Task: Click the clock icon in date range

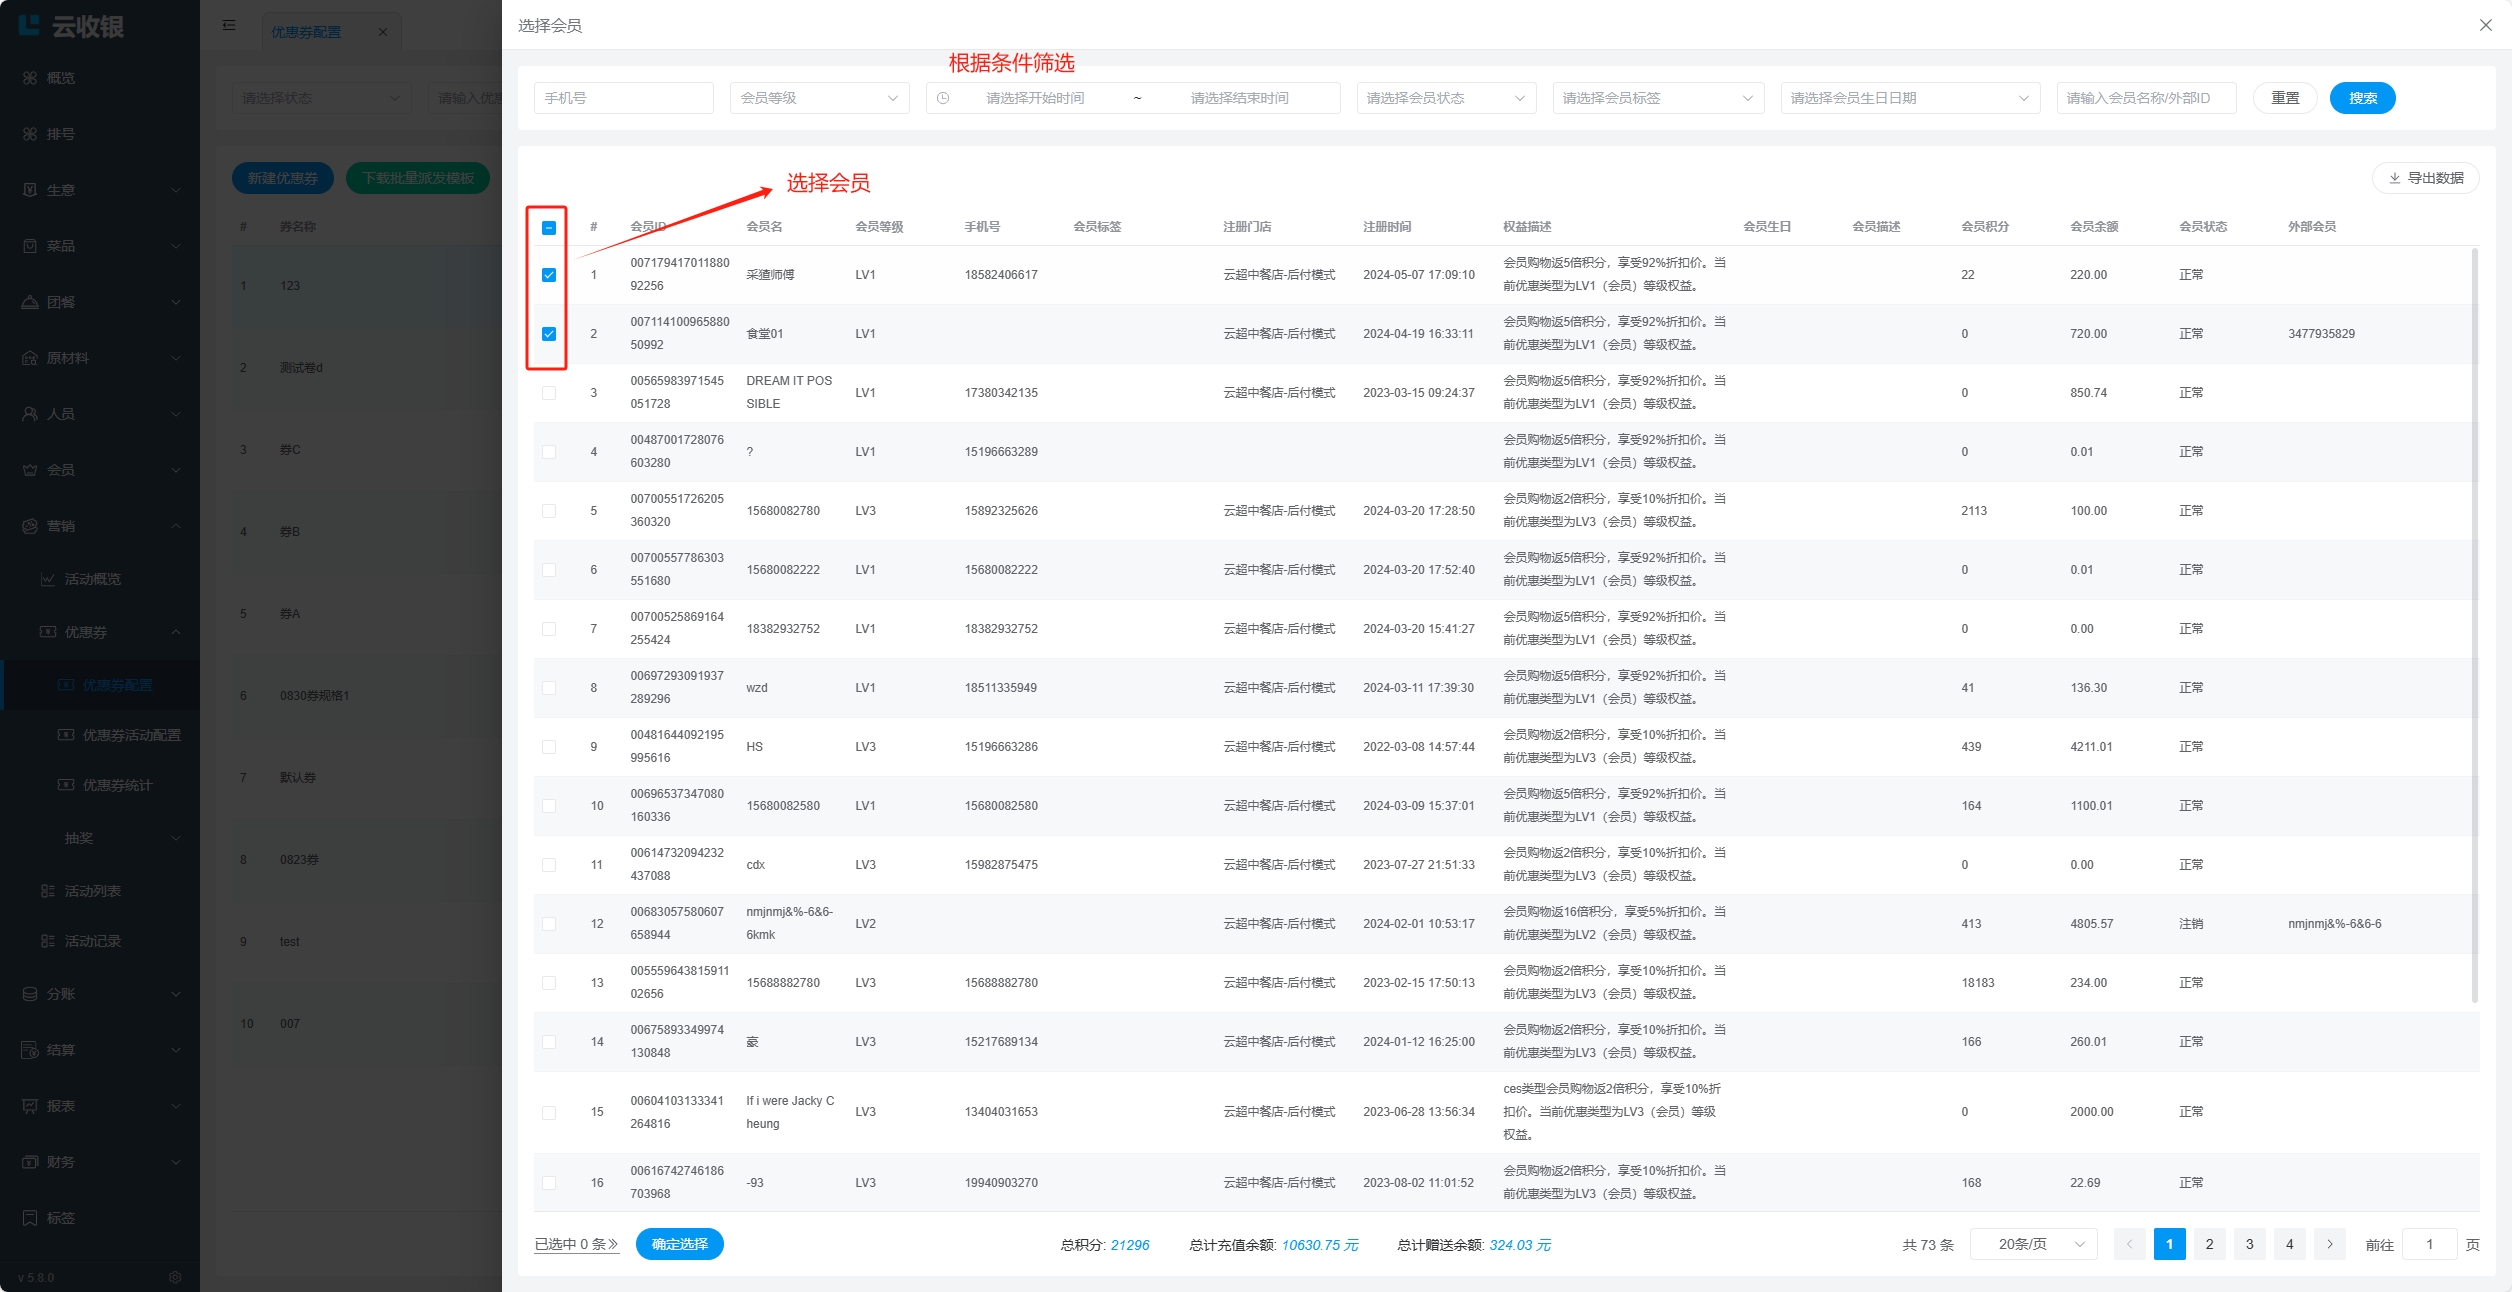Action: pos(943,98)
